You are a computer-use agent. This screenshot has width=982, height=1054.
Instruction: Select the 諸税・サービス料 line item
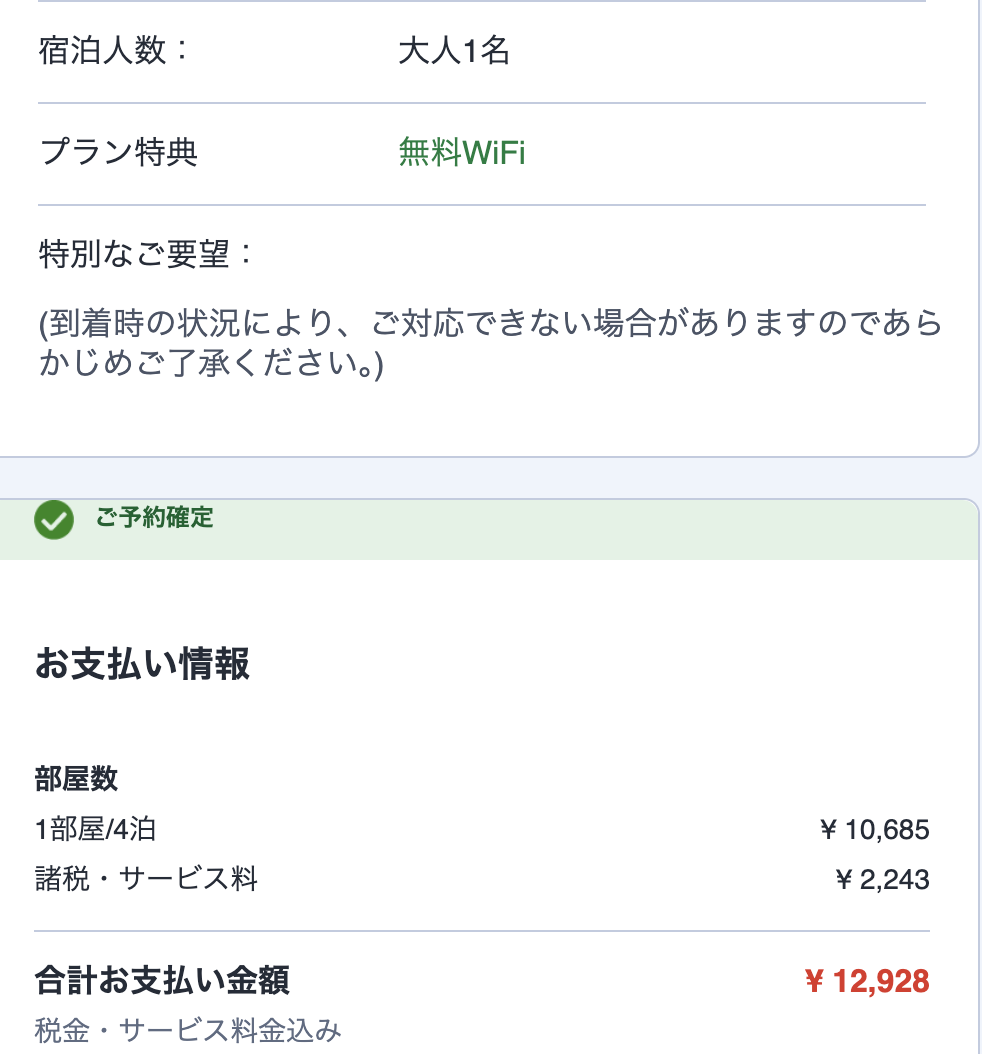point(146,880)
